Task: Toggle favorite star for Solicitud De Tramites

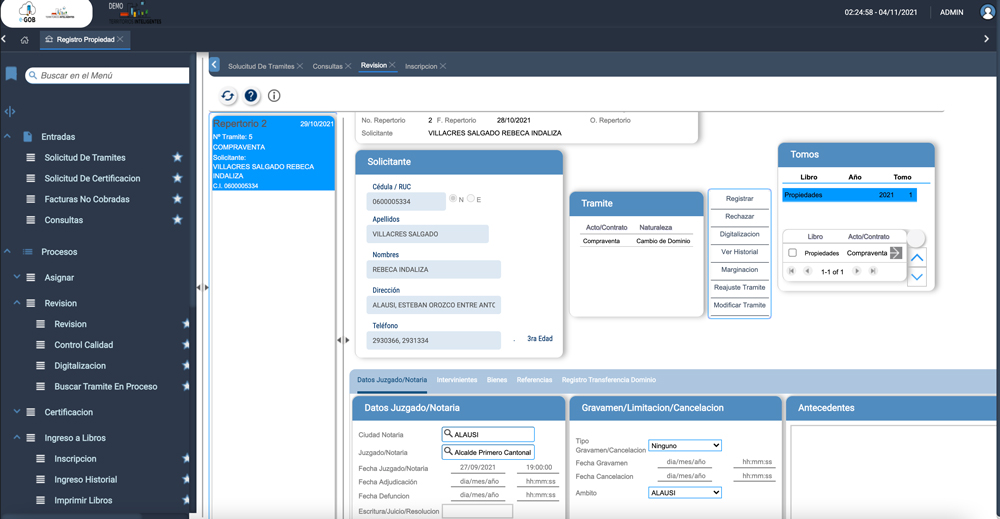Action: [177, 158]
